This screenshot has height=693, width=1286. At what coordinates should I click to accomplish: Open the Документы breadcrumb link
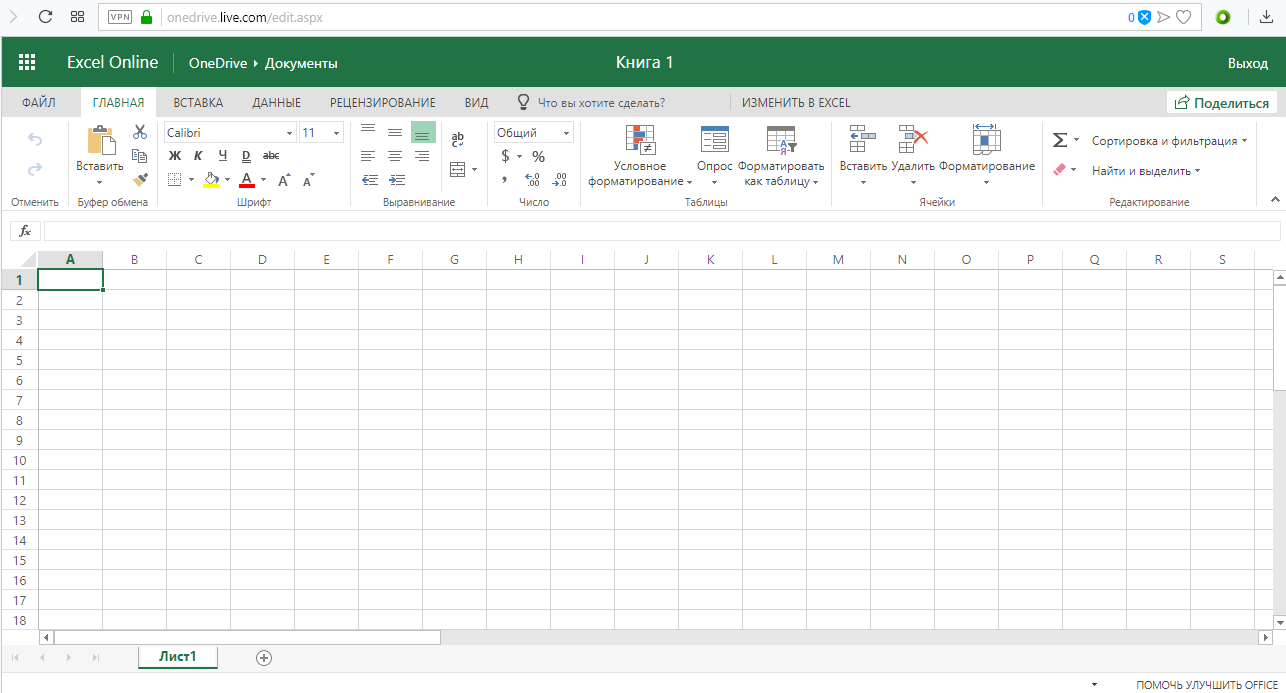click(301, 63)
